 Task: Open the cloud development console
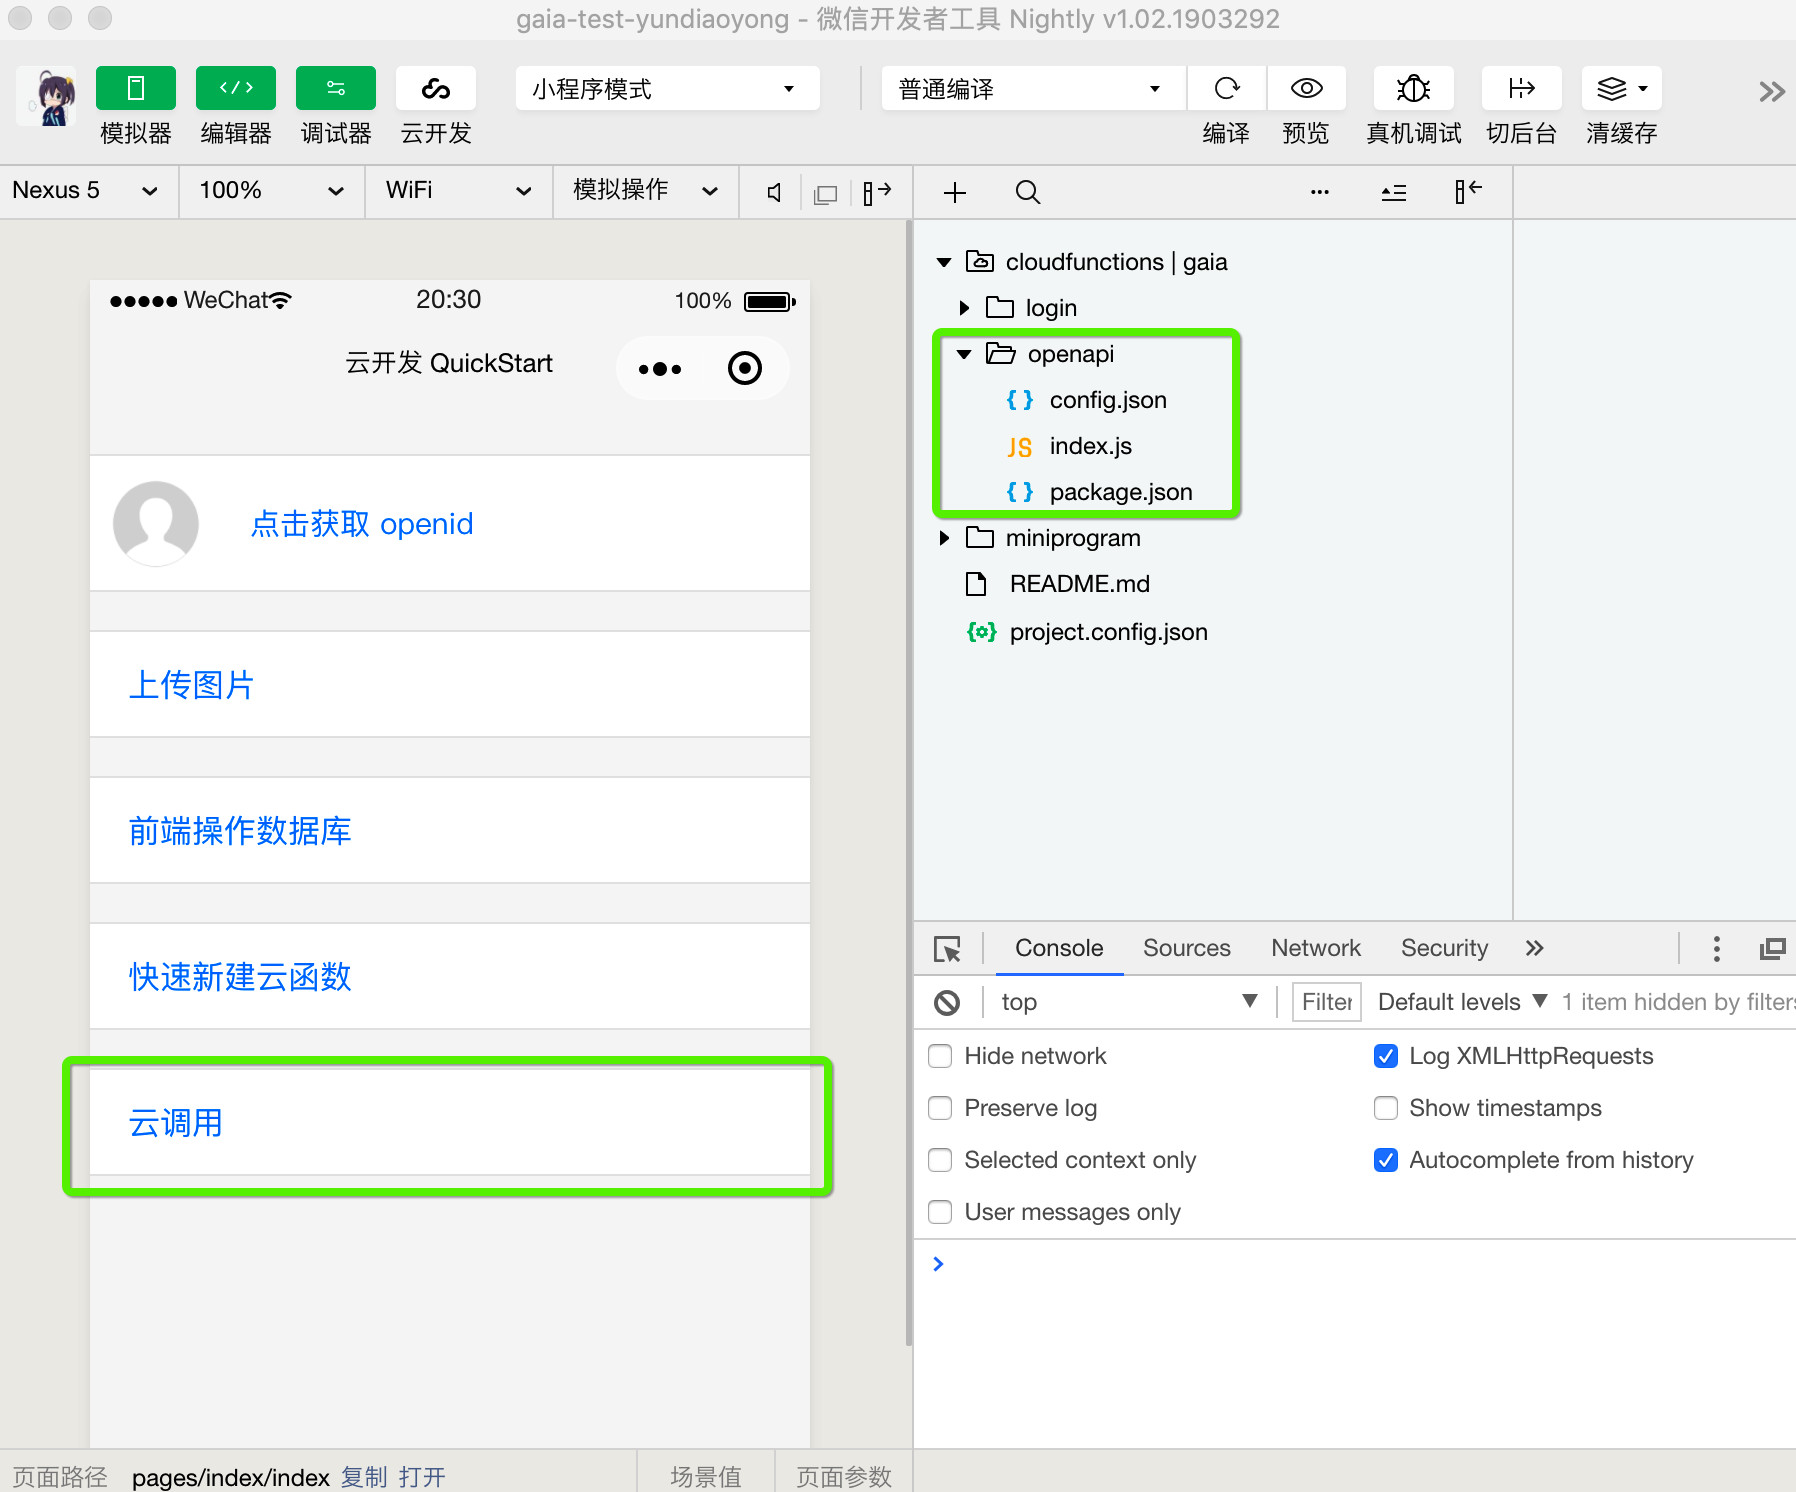click(x=436, y=88)
